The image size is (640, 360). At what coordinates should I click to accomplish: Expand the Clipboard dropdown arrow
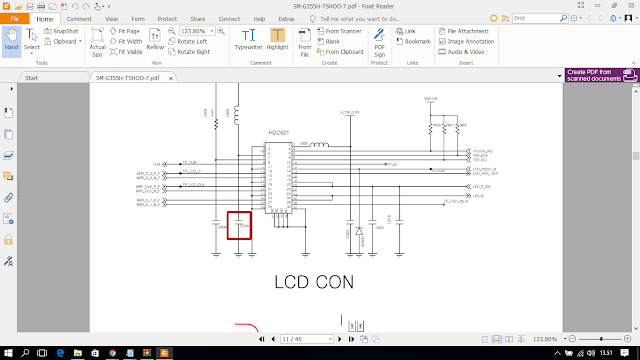(x=80, y=41)
